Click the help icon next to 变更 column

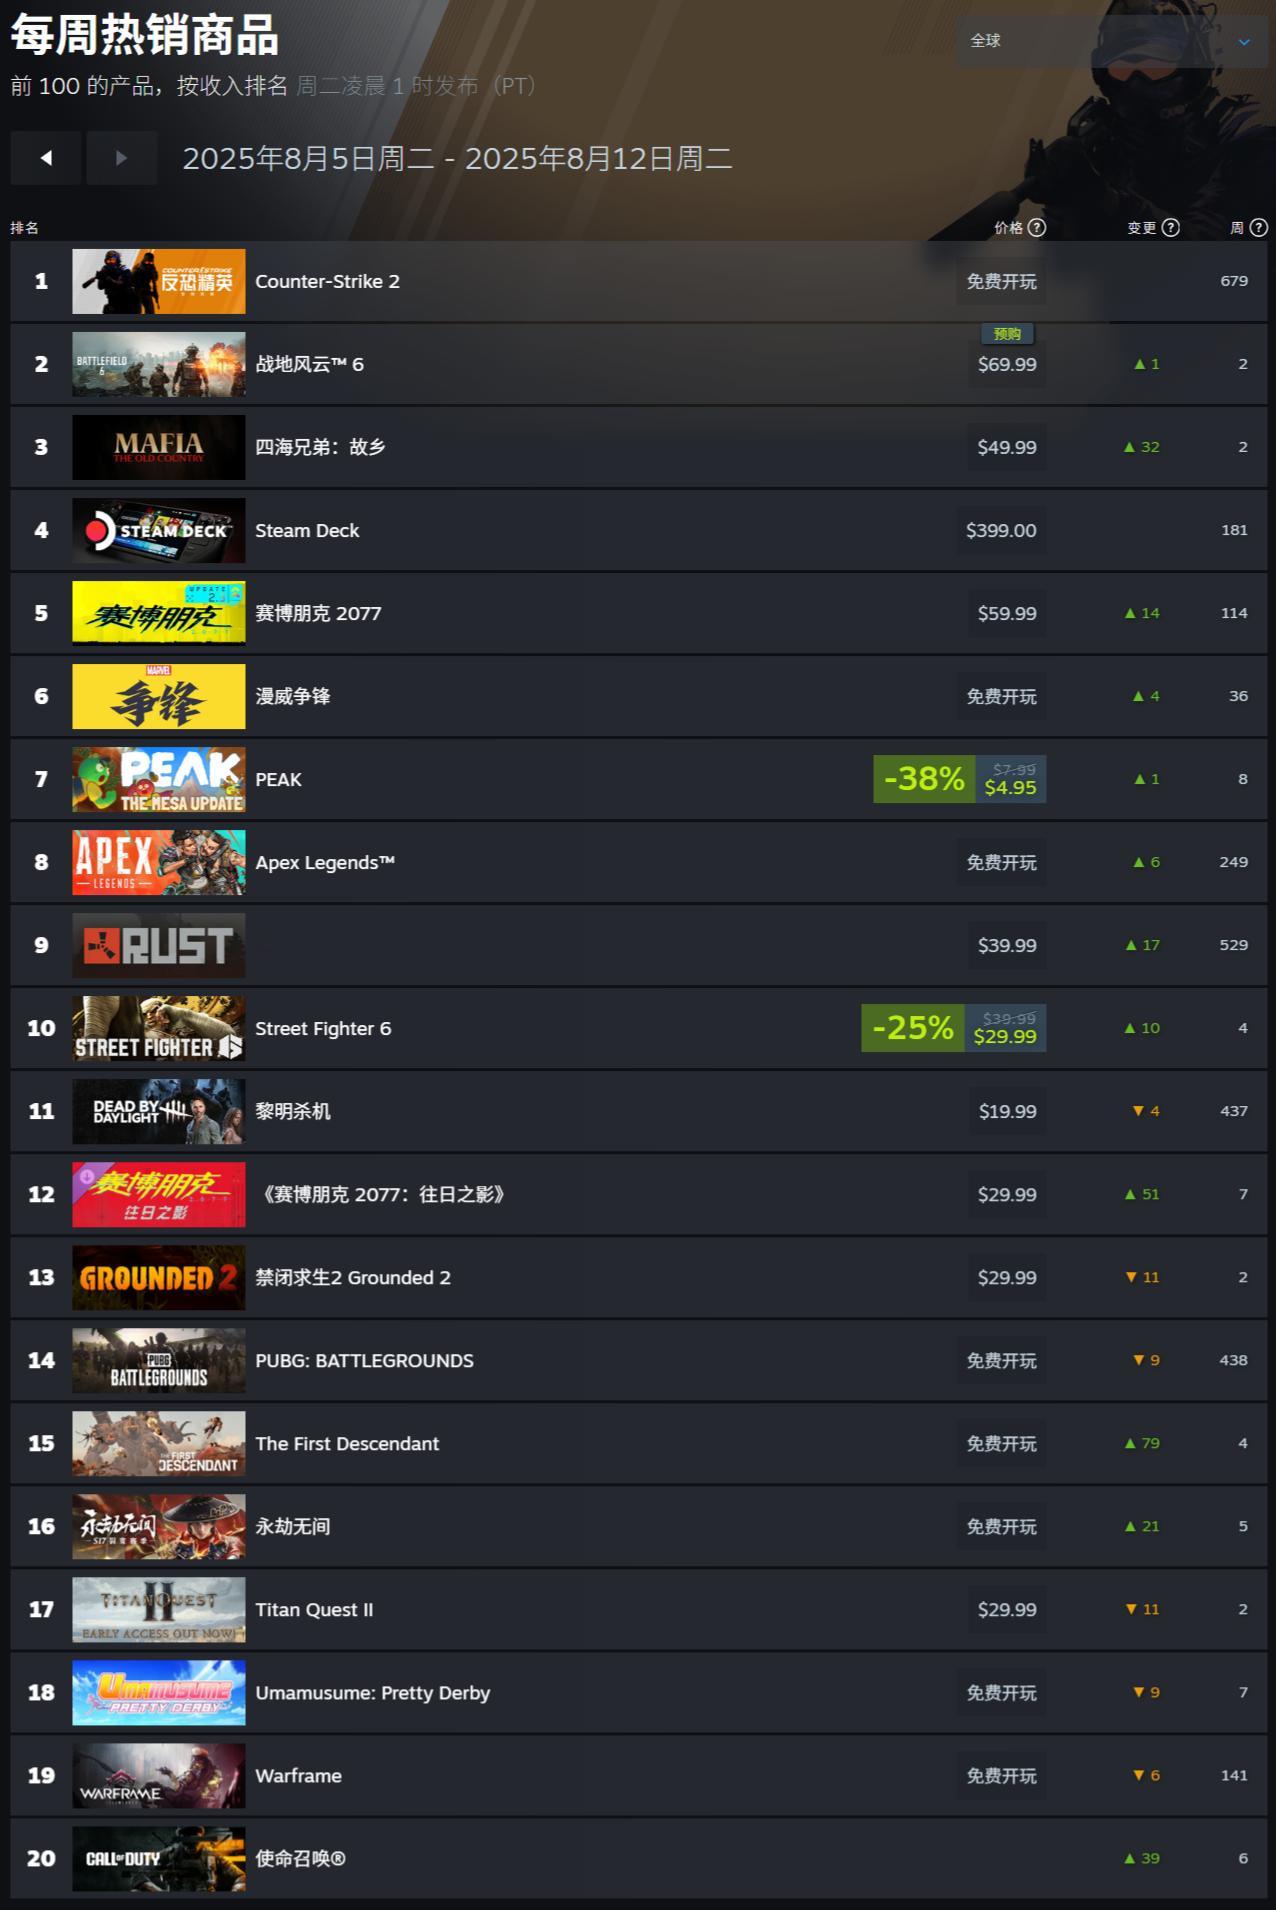1171,227
